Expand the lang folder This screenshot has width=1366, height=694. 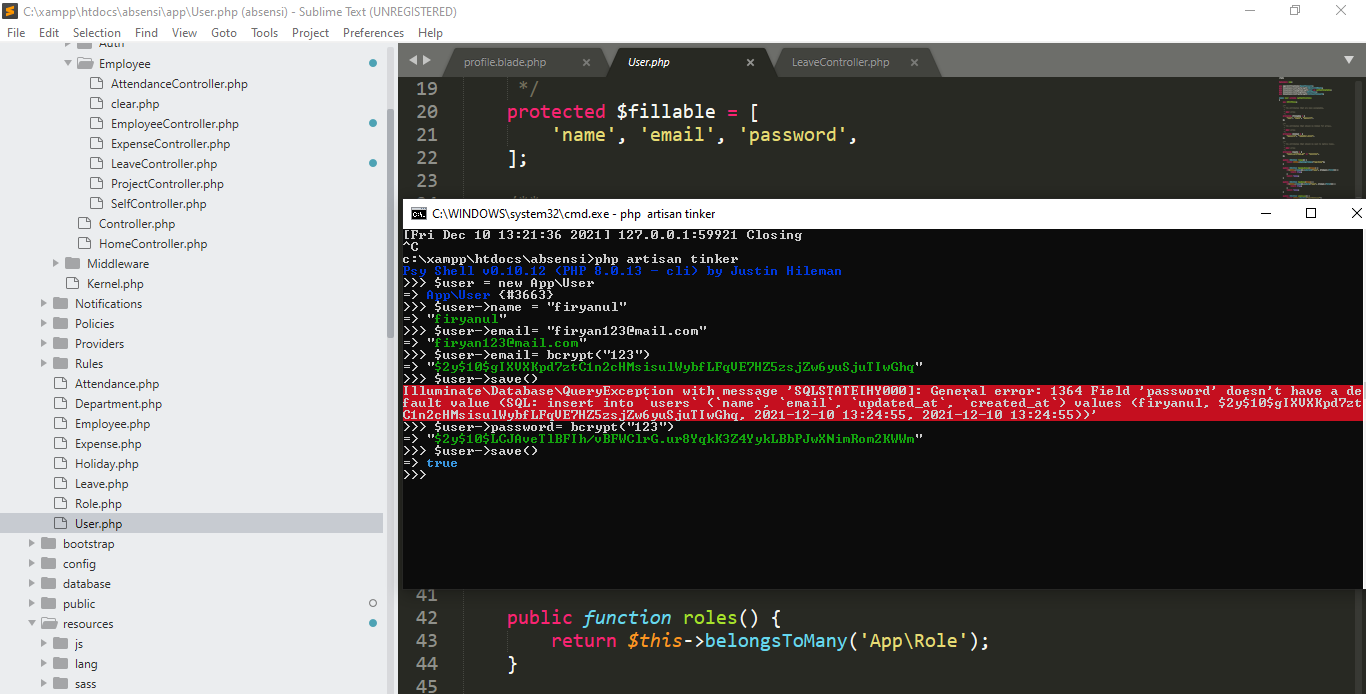pos(45,663)
